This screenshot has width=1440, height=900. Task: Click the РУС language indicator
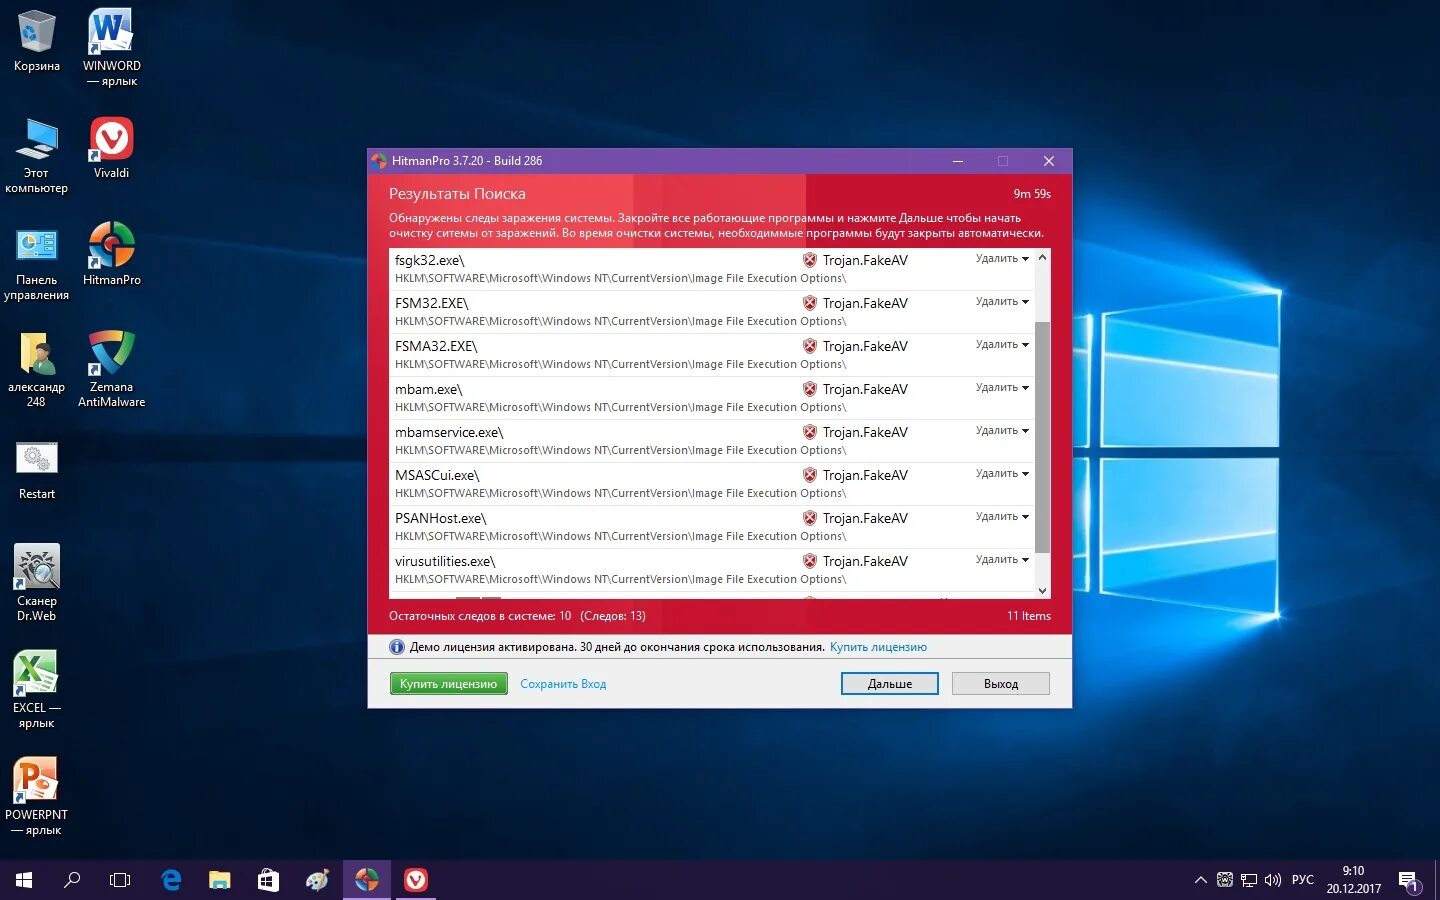click(1303, 880)
